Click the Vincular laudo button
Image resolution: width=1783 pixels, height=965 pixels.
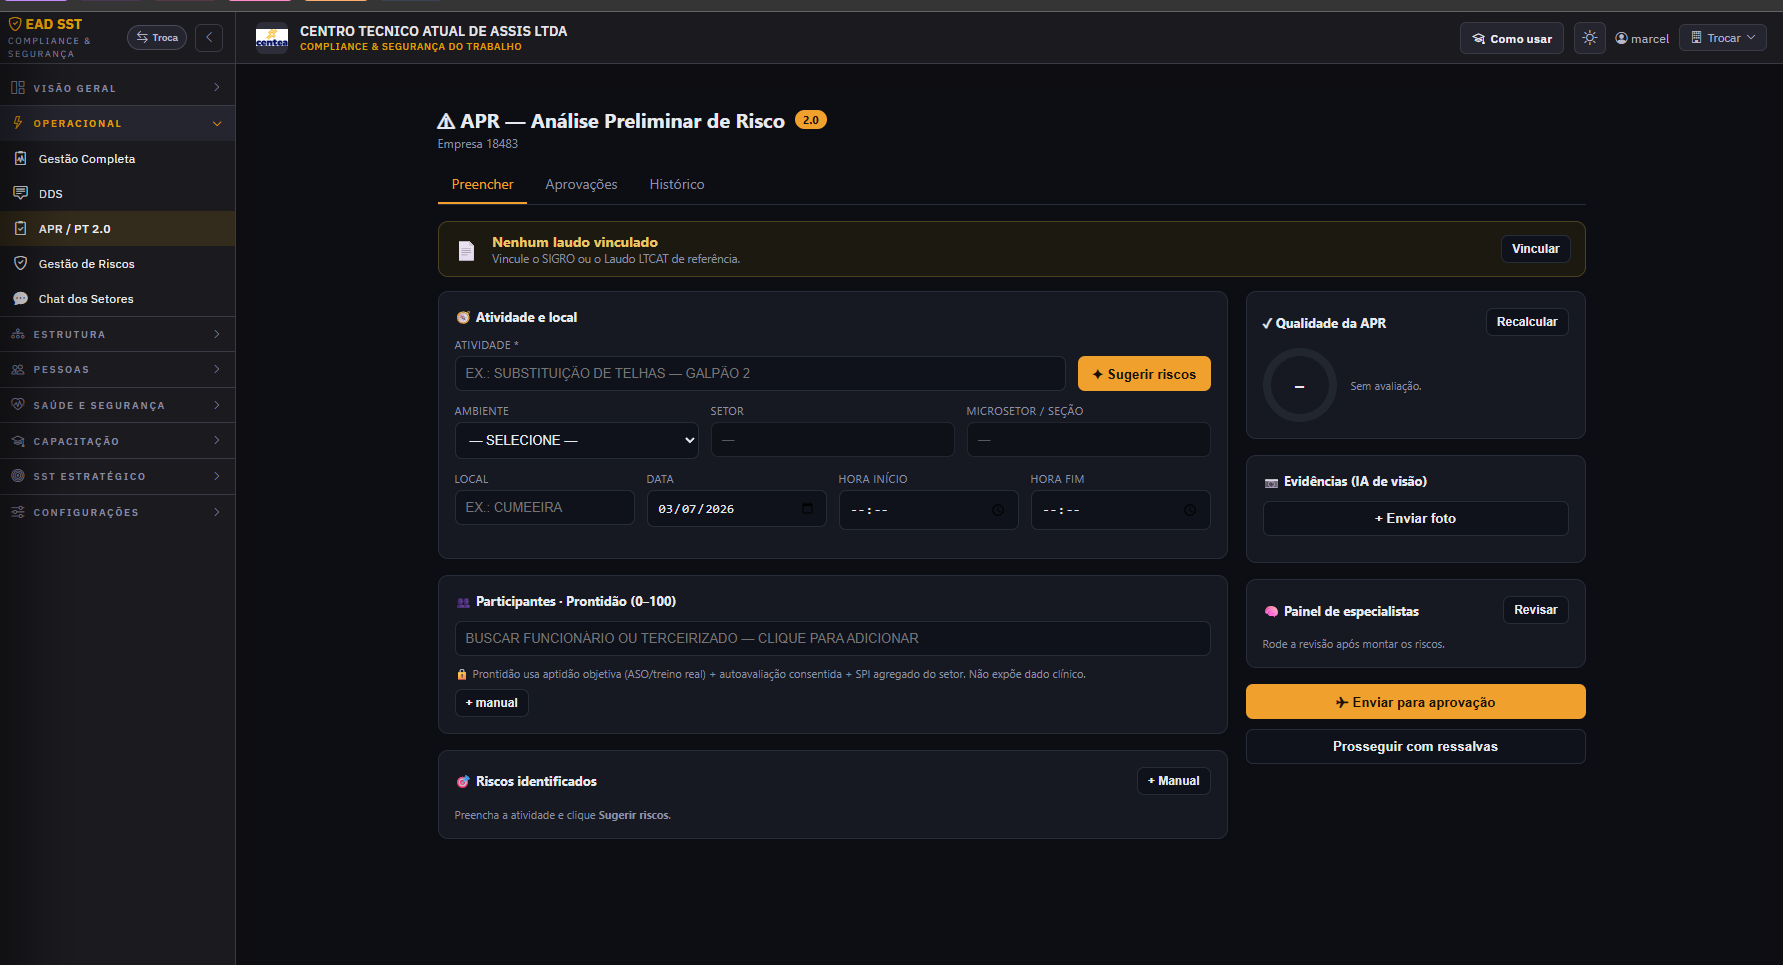(1535, 249)
